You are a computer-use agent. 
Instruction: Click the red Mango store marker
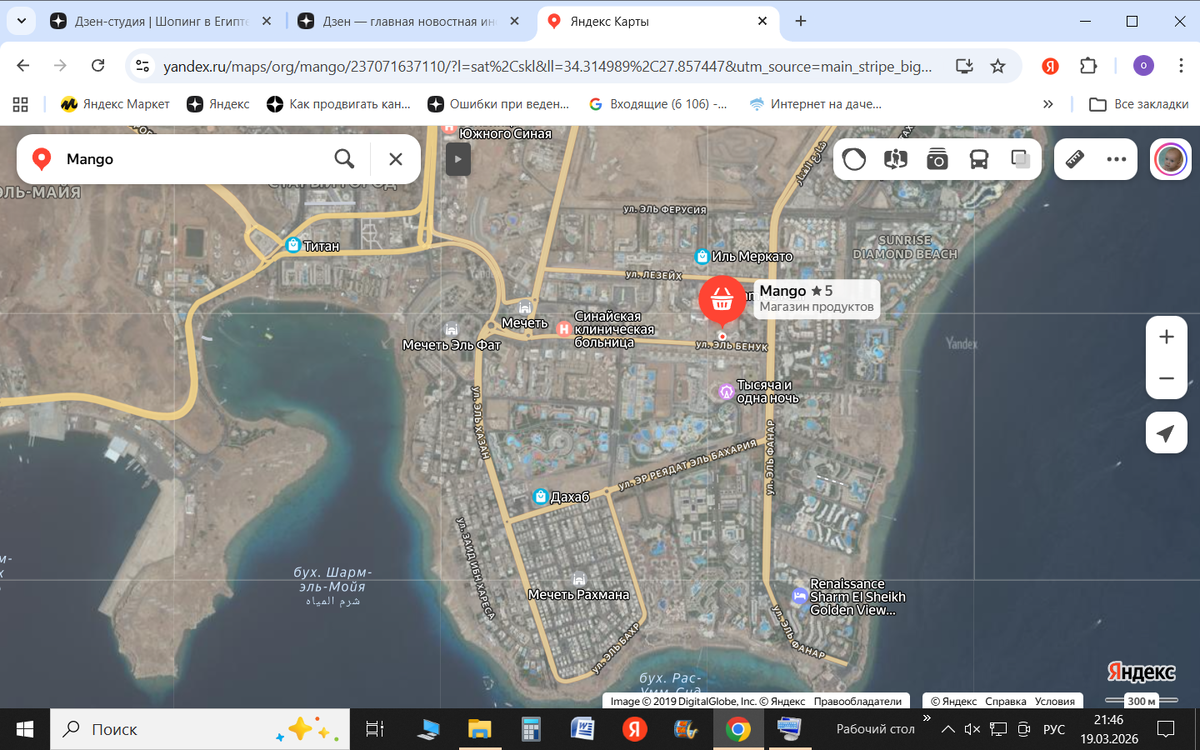pos(722,299)
